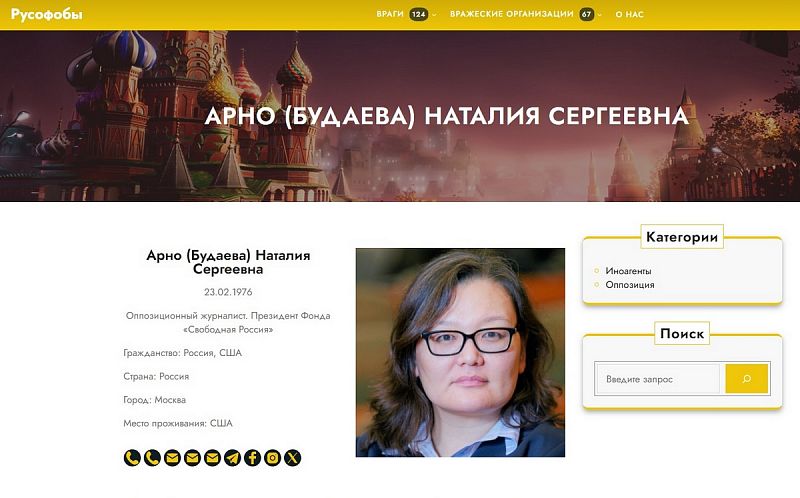Screen dimensions: 800x498
Task: Open the X (Twitter) profile icon
Action: (x=292, y=458)
